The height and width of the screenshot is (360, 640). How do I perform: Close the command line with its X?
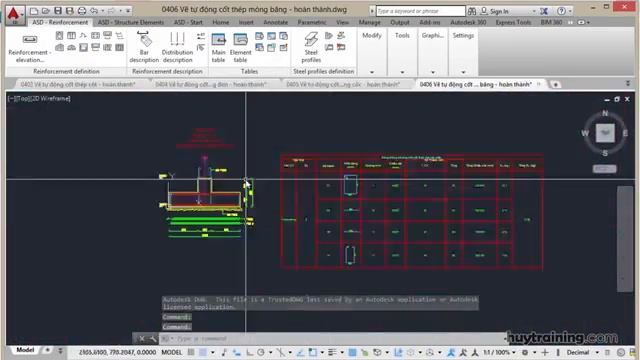142,338
